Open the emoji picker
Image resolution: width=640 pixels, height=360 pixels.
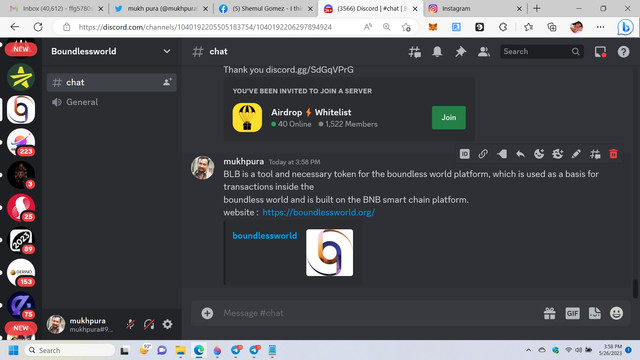pos(616,313)
